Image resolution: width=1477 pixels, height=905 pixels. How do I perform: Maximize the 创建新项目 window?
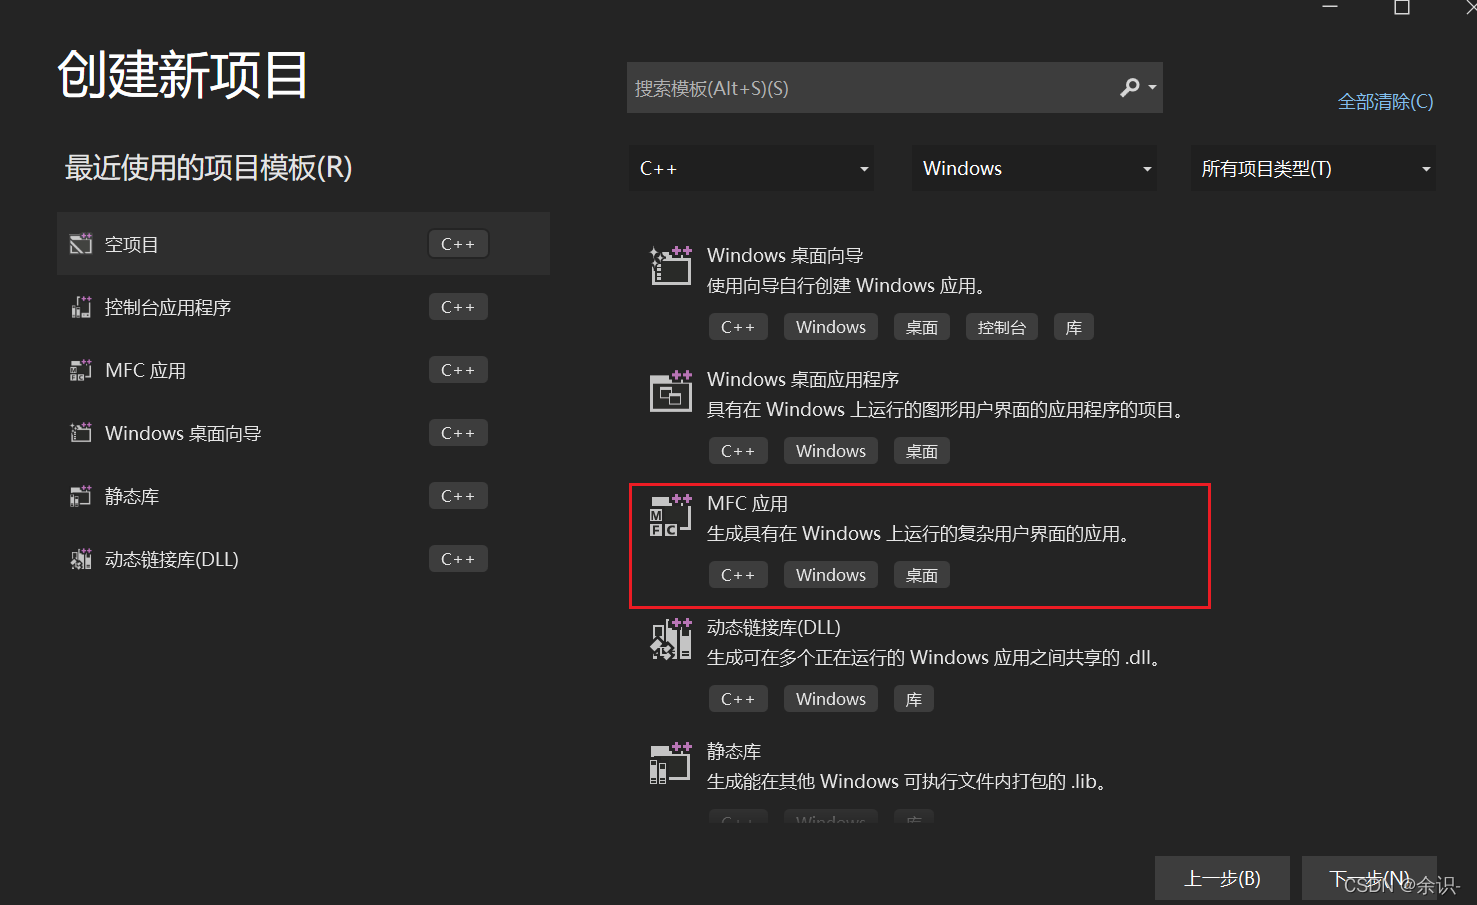(1402, 8)
